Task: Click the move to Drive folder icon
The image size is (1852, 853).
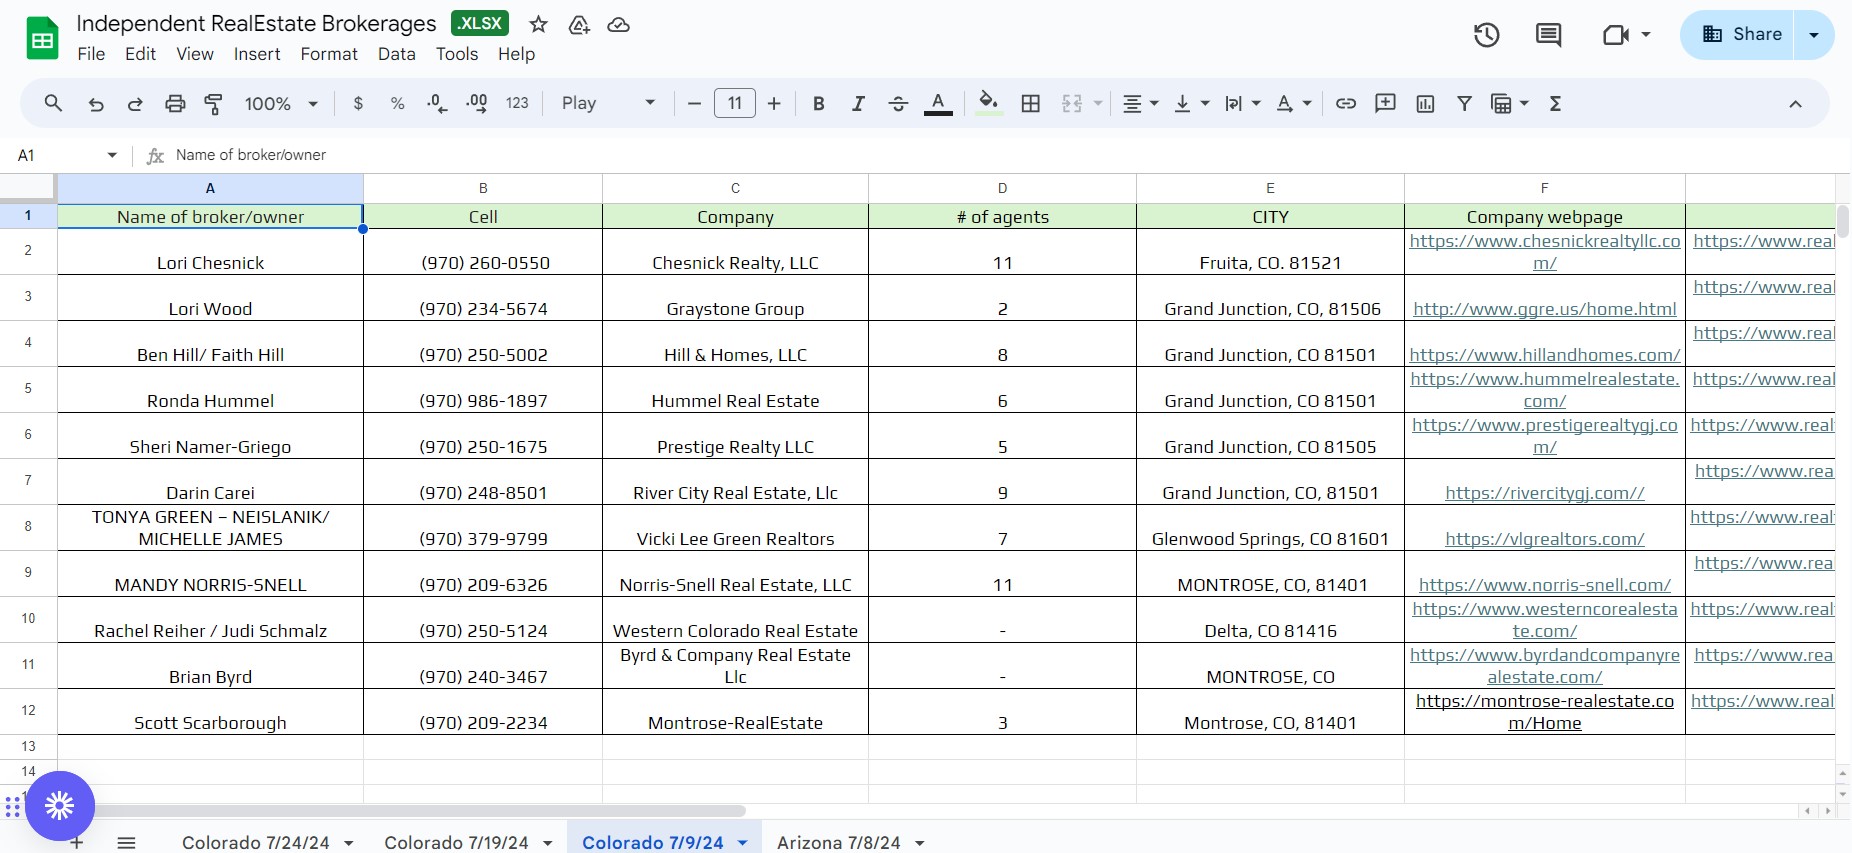Action: click(x=579, y=25)
